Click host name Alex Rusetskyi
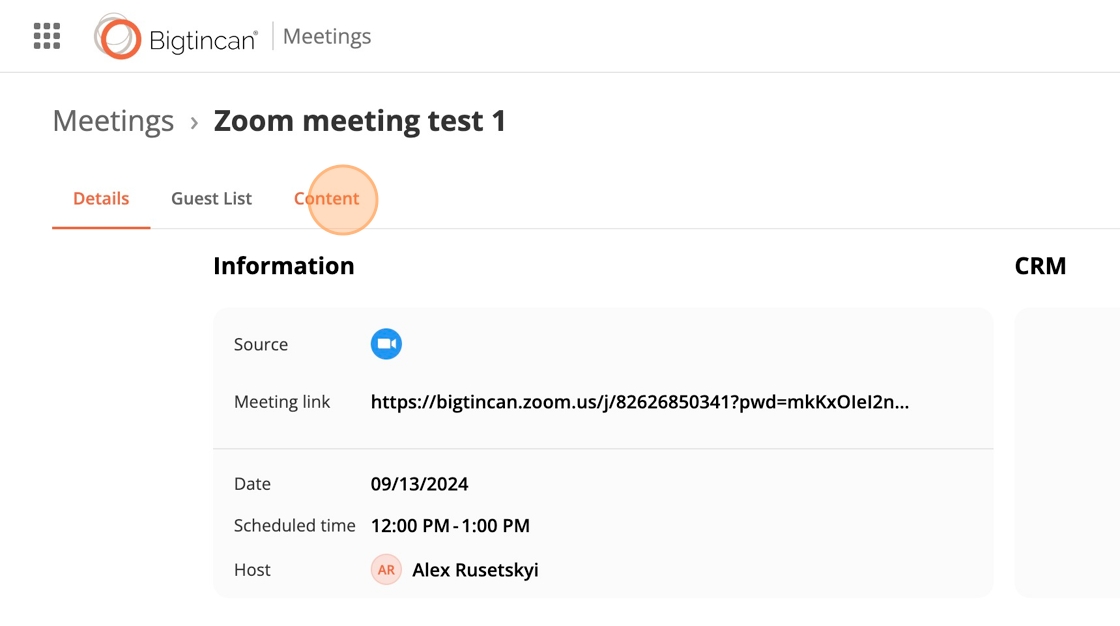Screen dimensions: 1120x626 click(475, 570)
